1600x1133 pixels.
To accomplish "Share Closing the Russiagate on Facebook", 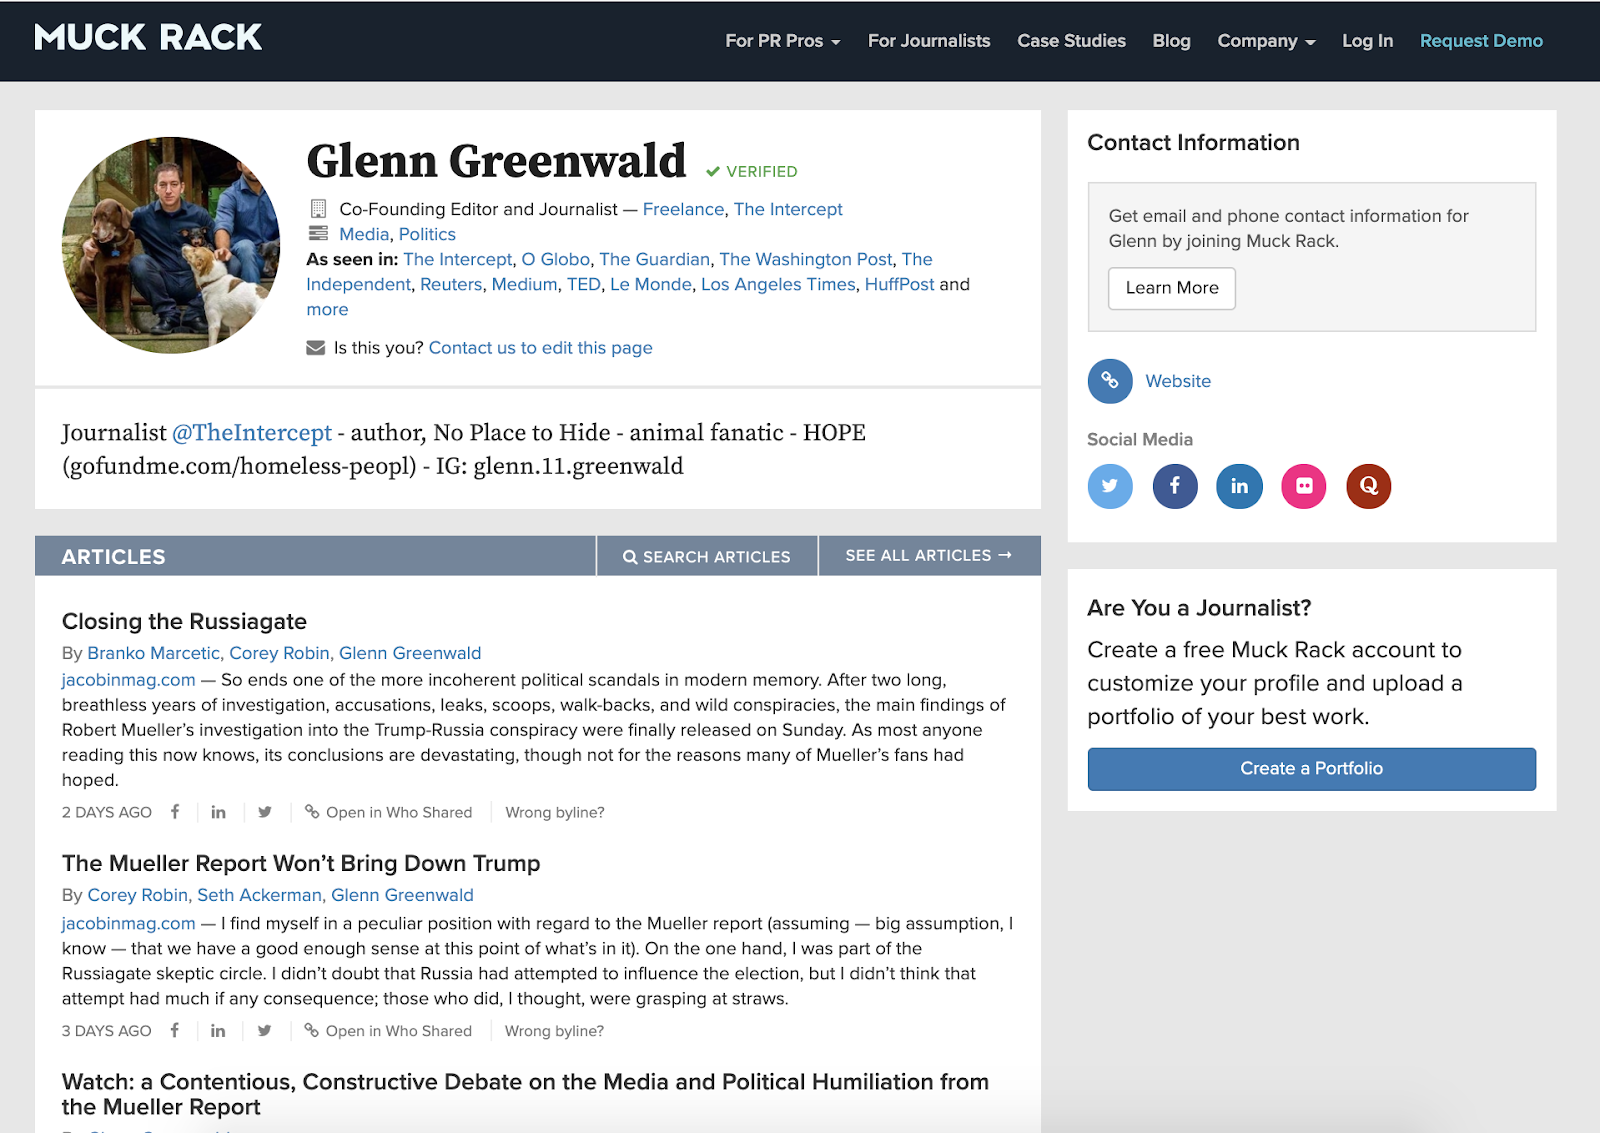I will [175, 812].
